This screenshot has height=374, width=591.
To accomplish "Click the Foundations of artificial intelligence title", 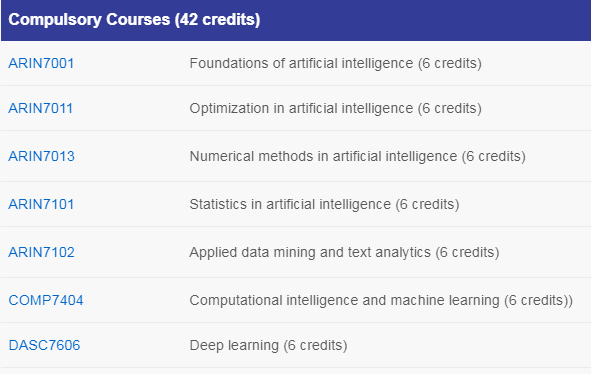I will (x=301, y=63).
